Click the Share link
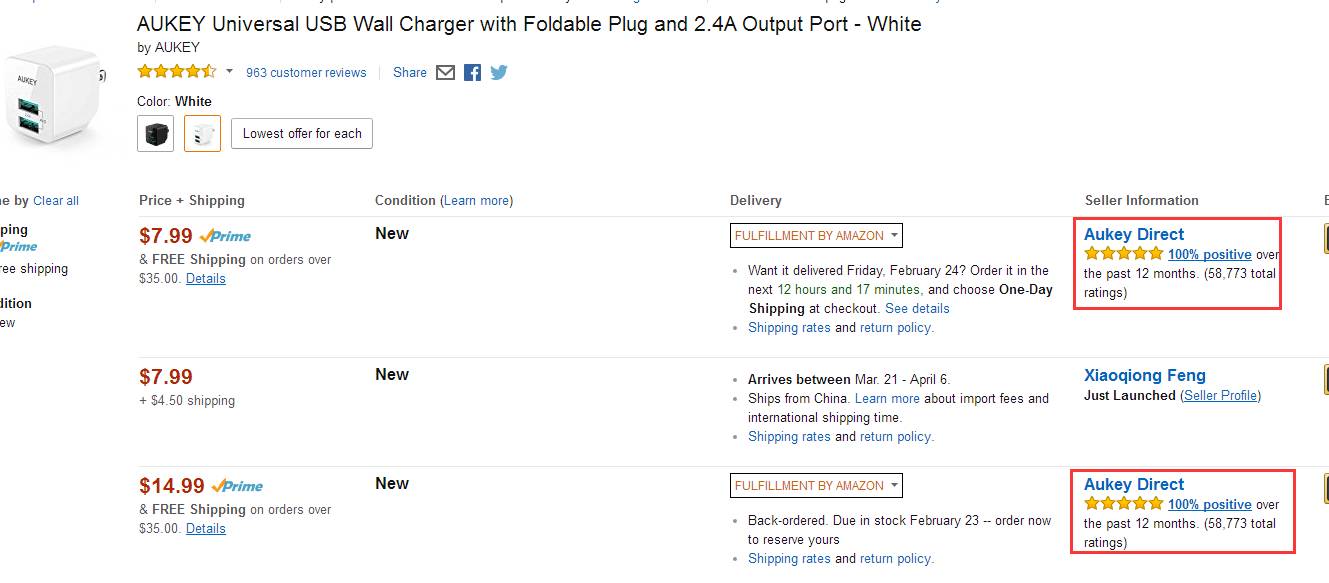The width and height of the screenshot is (1329, 583). click(x=410, y=73)
